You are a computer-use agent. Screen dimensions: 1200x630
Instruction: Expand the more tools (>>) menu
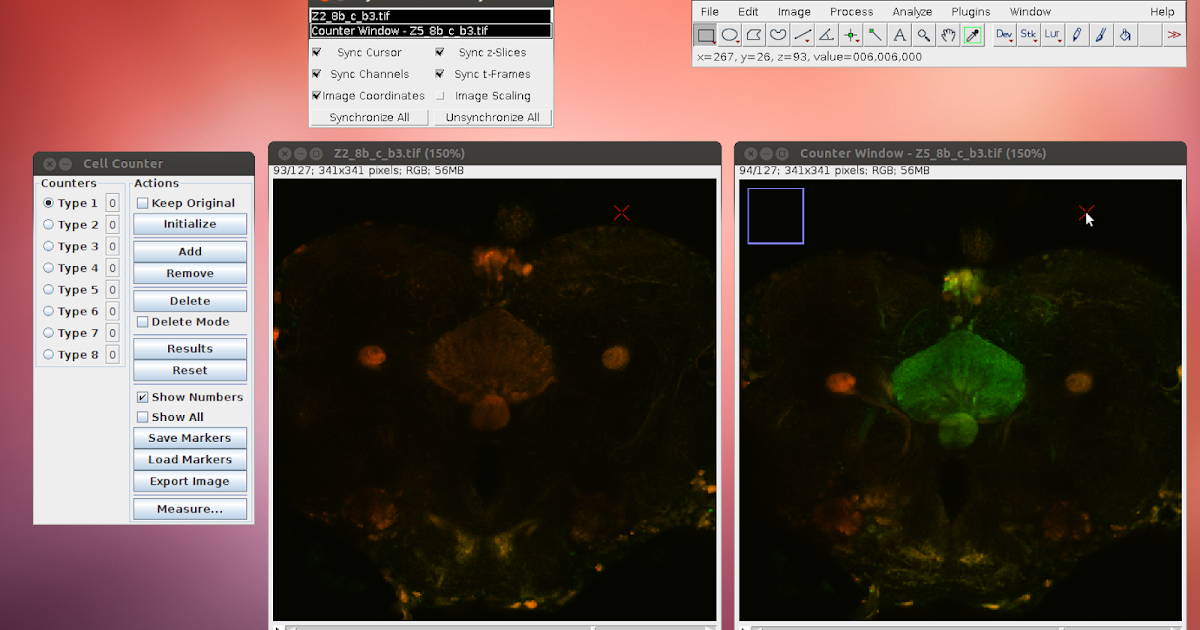[1176, 34]
